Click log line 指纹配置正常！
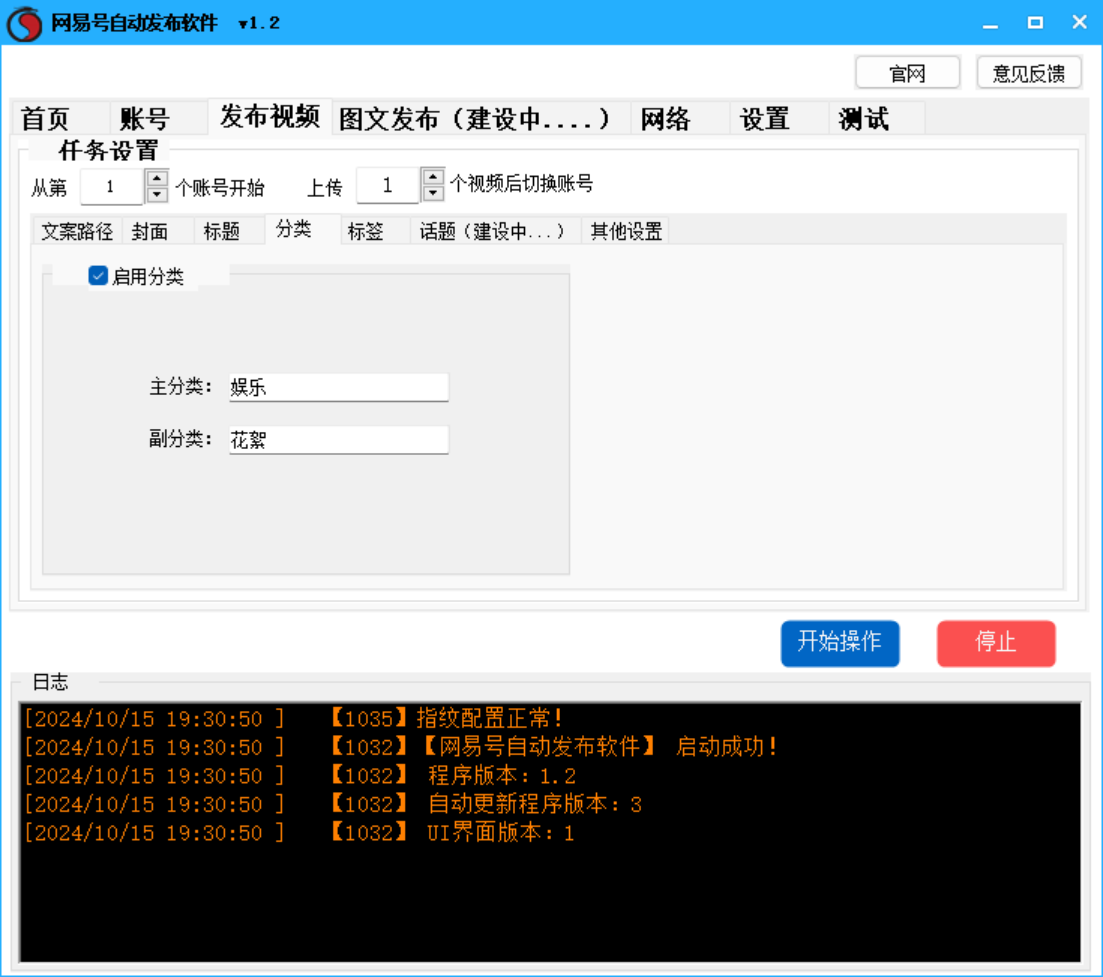Image resolution: width=1103 pixels, height=977 pixels. tap(489, 718)
